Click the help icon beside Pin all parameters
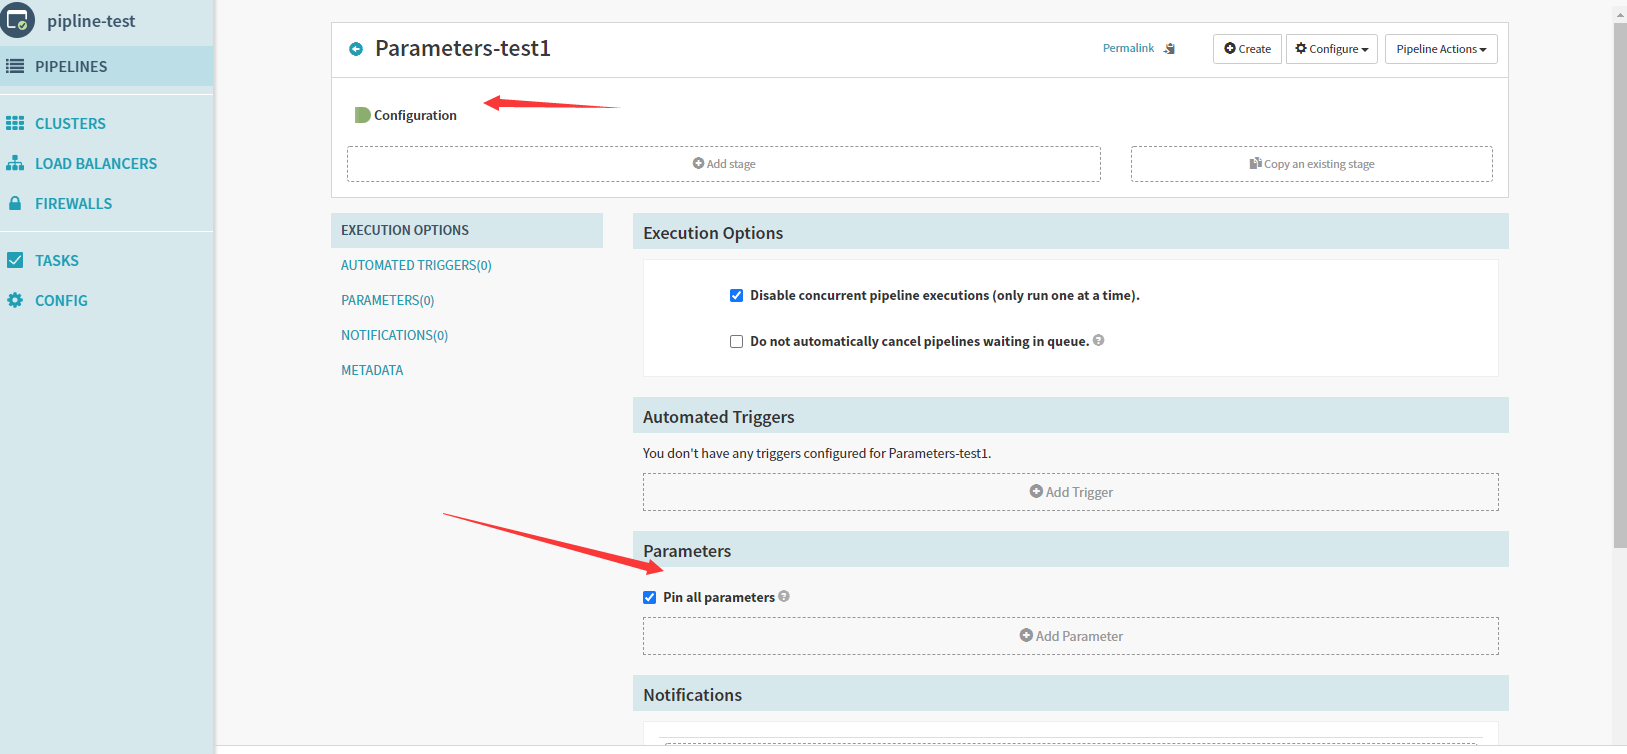1627x754 pixels. (784, 596)
